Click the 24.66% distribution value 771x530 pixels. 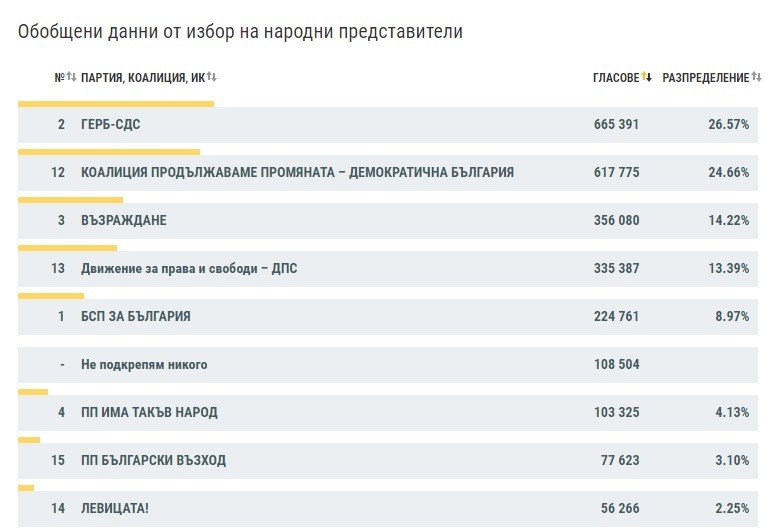pyautogui.click(x=728, y=172)
